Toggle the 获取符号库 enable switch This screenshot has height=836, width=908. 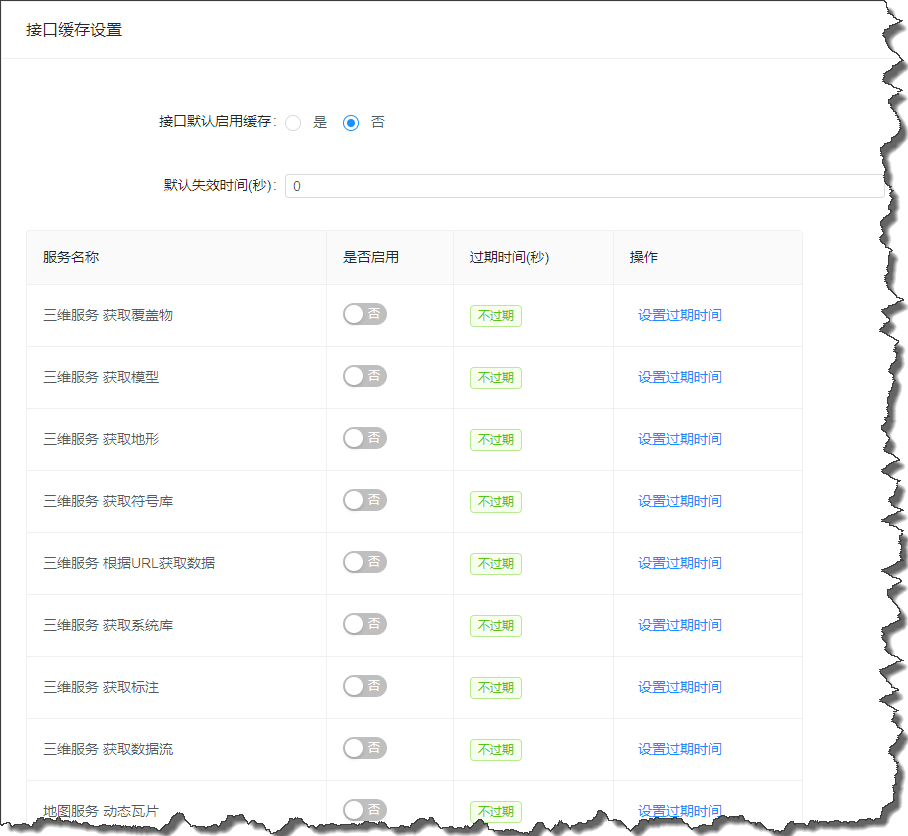(x=364, y=500)
